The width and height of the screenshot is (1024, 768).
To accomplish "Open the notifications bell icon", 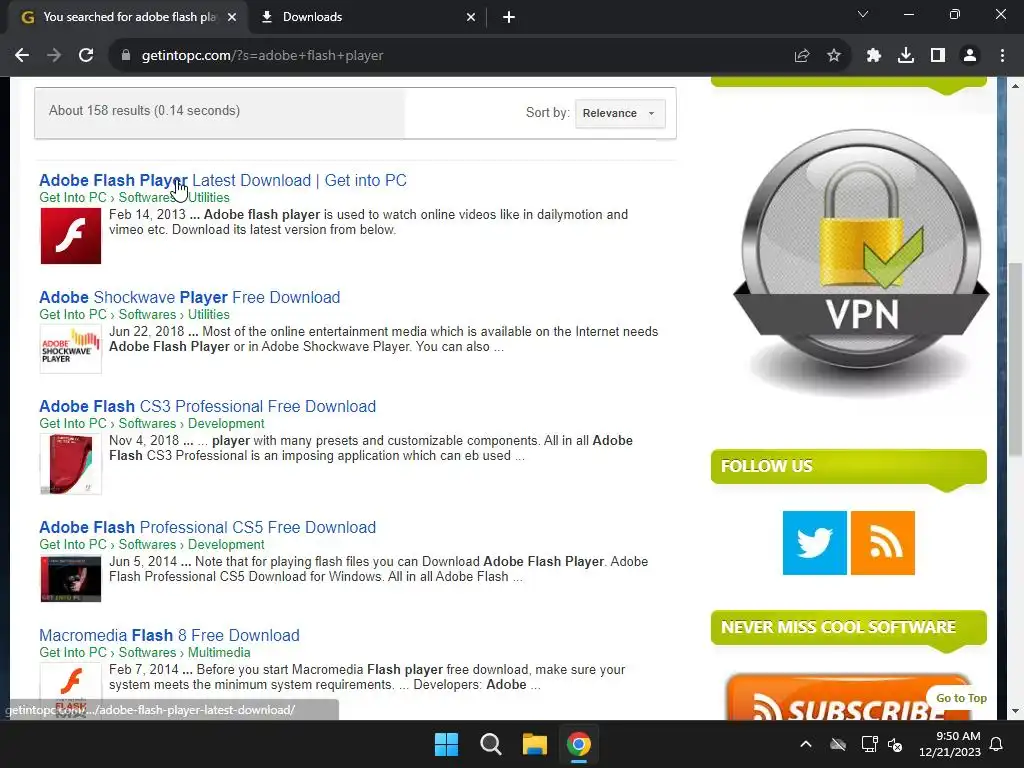I will (x=997, y=744).
